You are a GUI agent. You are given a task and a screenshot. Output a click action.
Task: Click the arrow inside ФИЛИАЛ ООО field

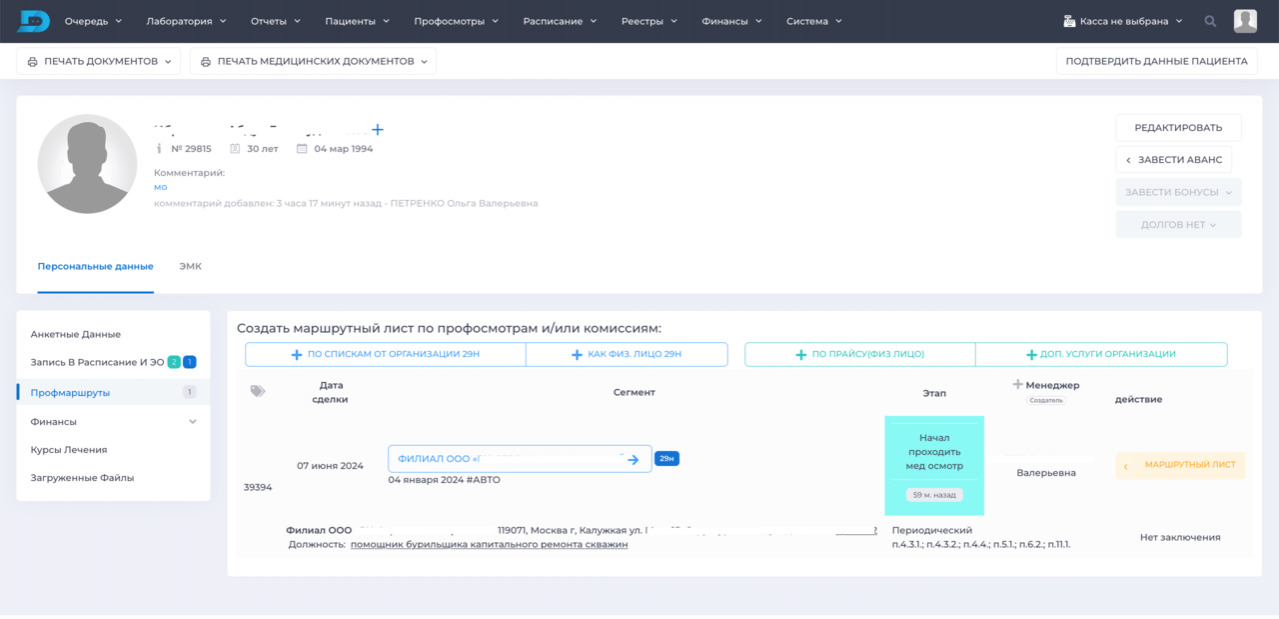coord(633,459)
